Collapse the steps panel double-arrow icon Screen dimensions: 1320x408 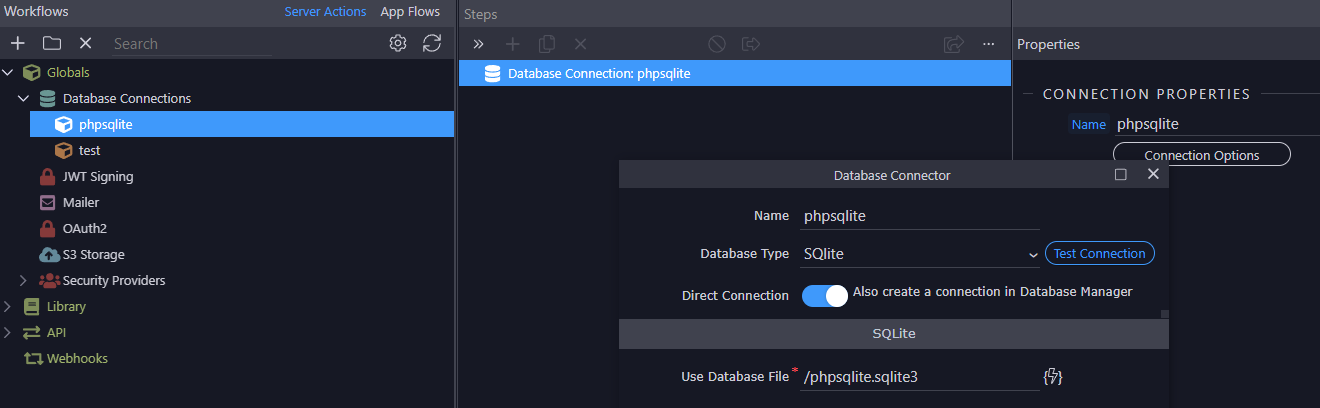tap(478, 44)
